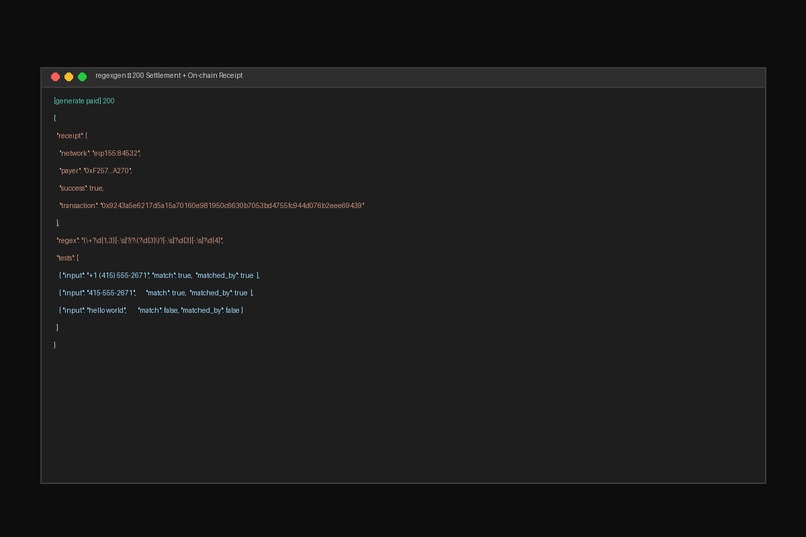The height and width of the screenshot is (537, 806).
Task: Click the transaction hash starting with 0x9243a5e6
Action: [232, 206]
